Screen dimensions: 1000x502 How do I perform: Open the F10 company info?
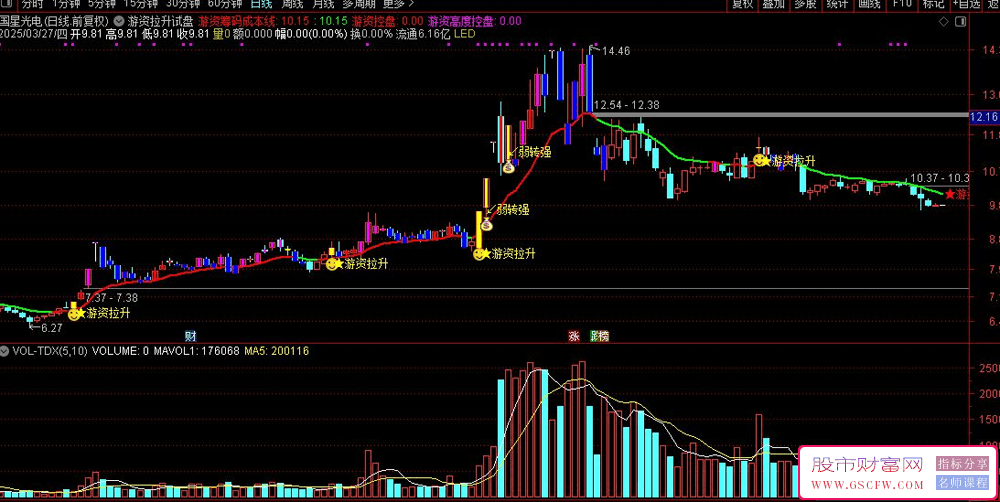pyautogui.click(x=902, y=4)
